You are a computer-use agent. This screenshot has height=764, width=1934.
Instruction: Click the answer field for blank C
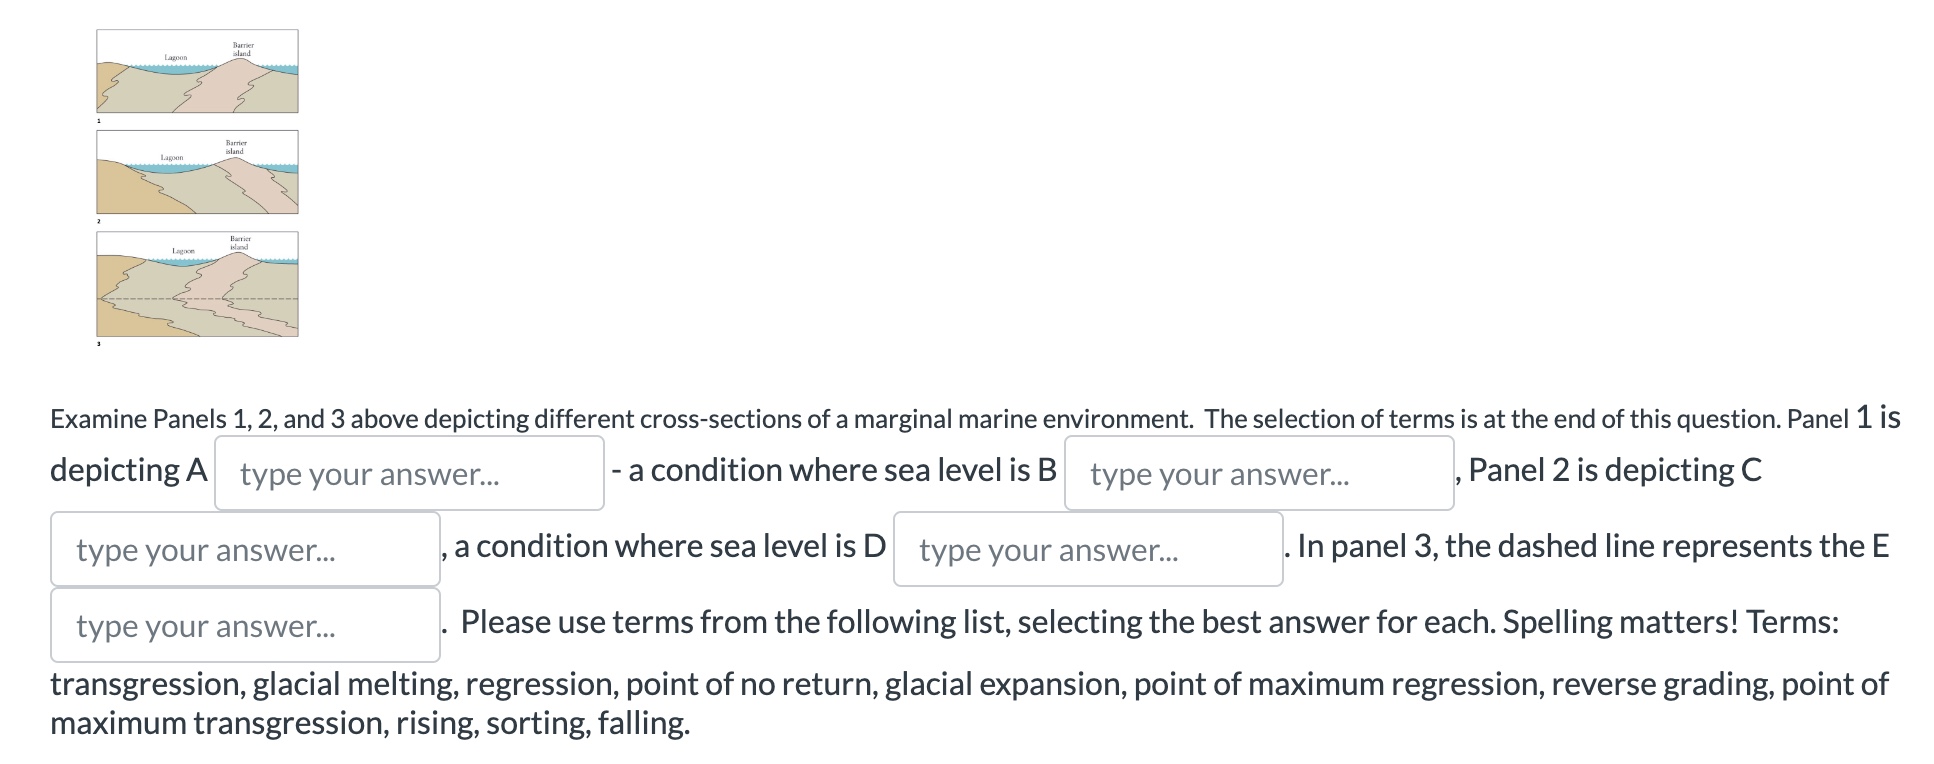(x=244, y=548)
